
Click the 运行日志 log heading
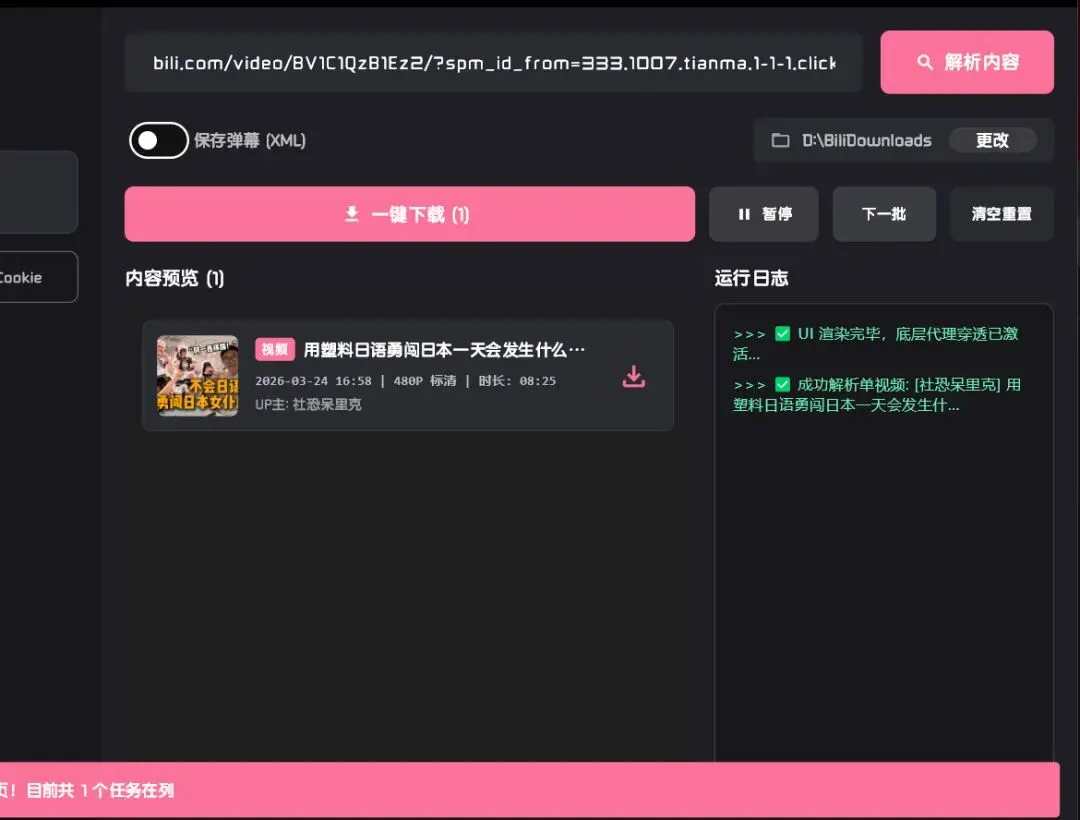(751, 278)
